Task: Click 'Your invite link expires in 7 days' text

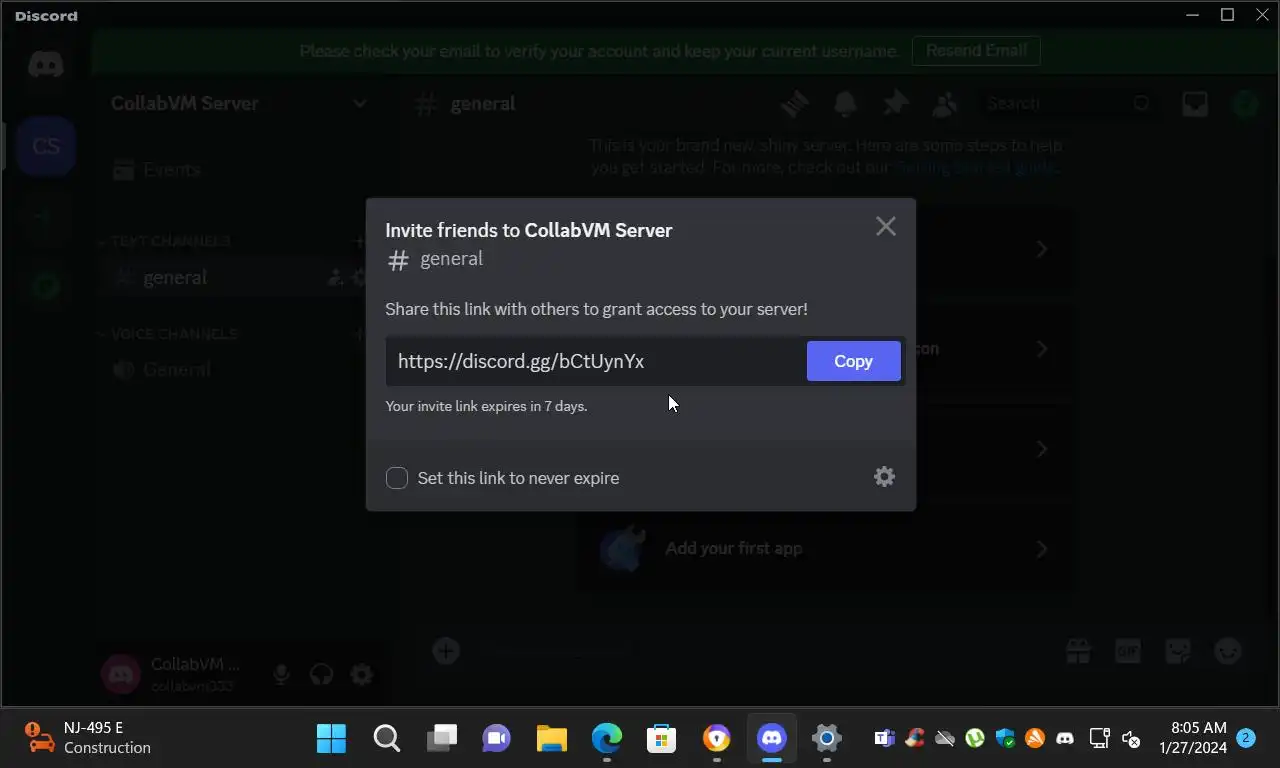Action: pyautogui.click(x=486, y=406)
